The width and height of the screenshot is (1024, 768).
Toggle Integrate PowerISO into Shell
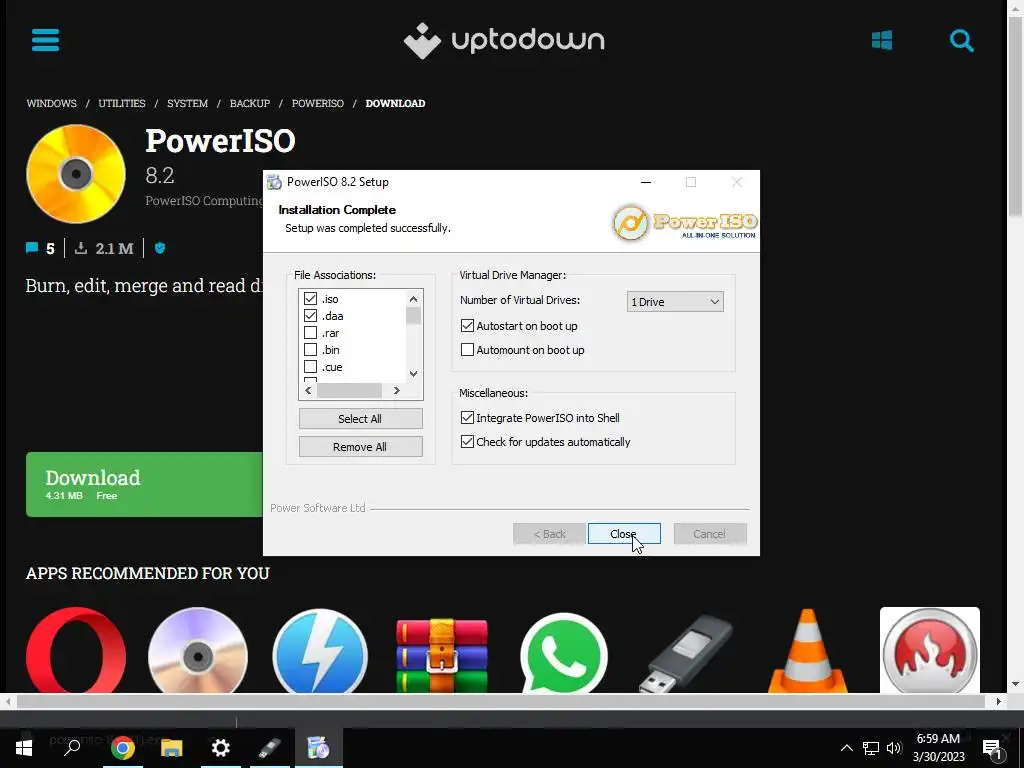point(467,417)
